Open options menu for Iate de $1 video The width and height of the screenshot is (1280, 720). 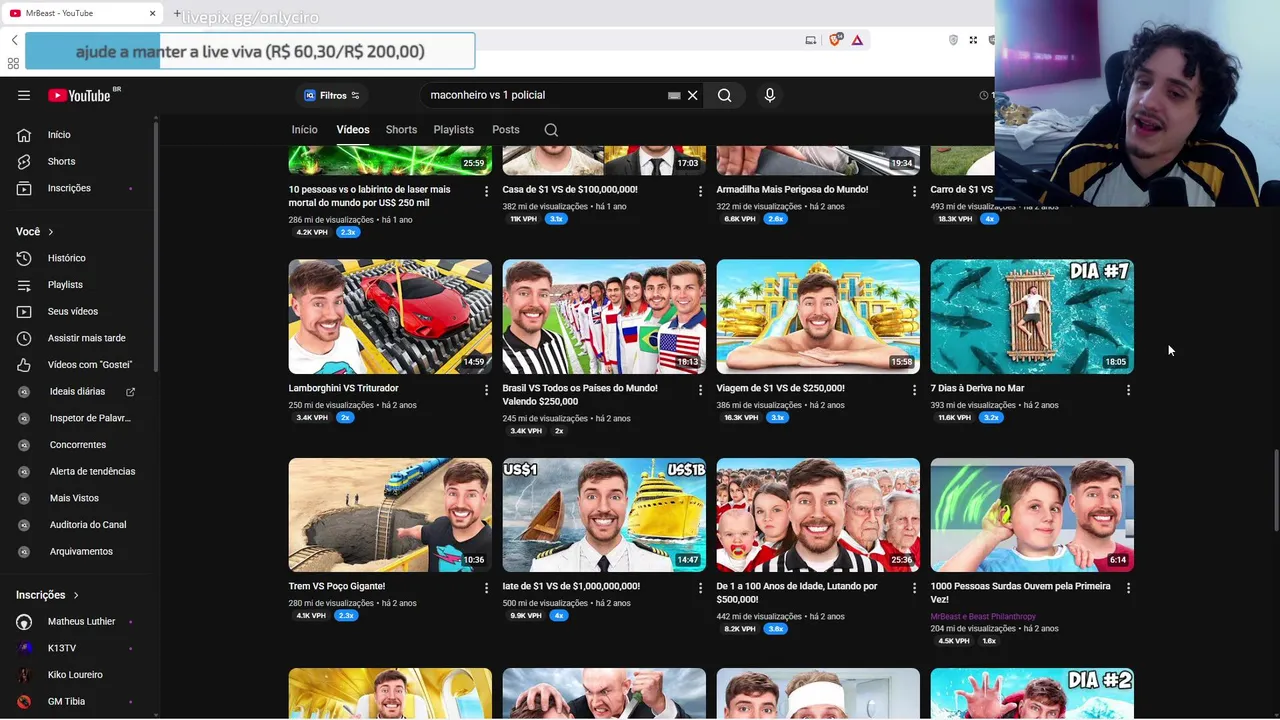[x=700, y=588]
